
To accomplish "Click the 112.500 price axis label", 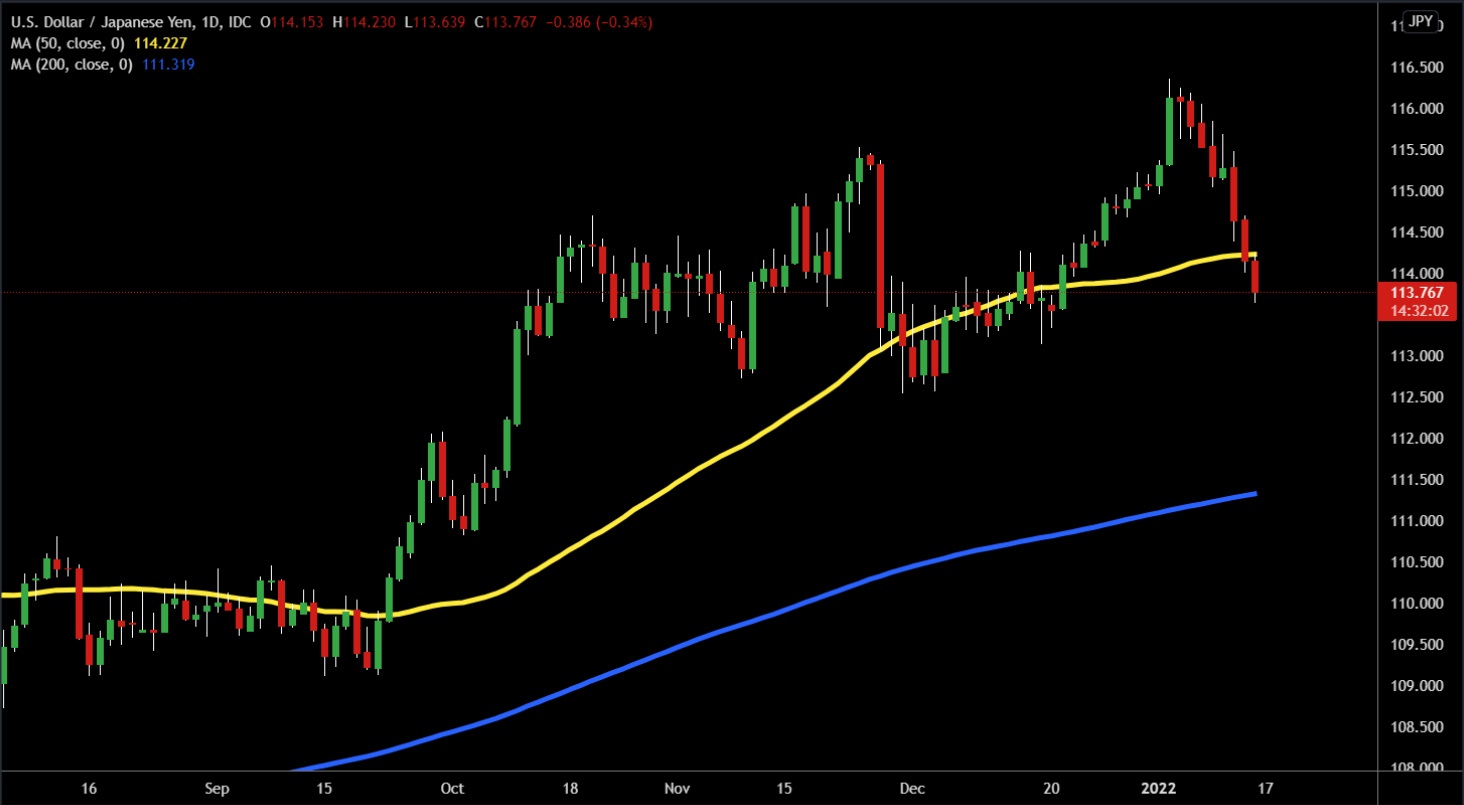I will tap(1415, 397).
